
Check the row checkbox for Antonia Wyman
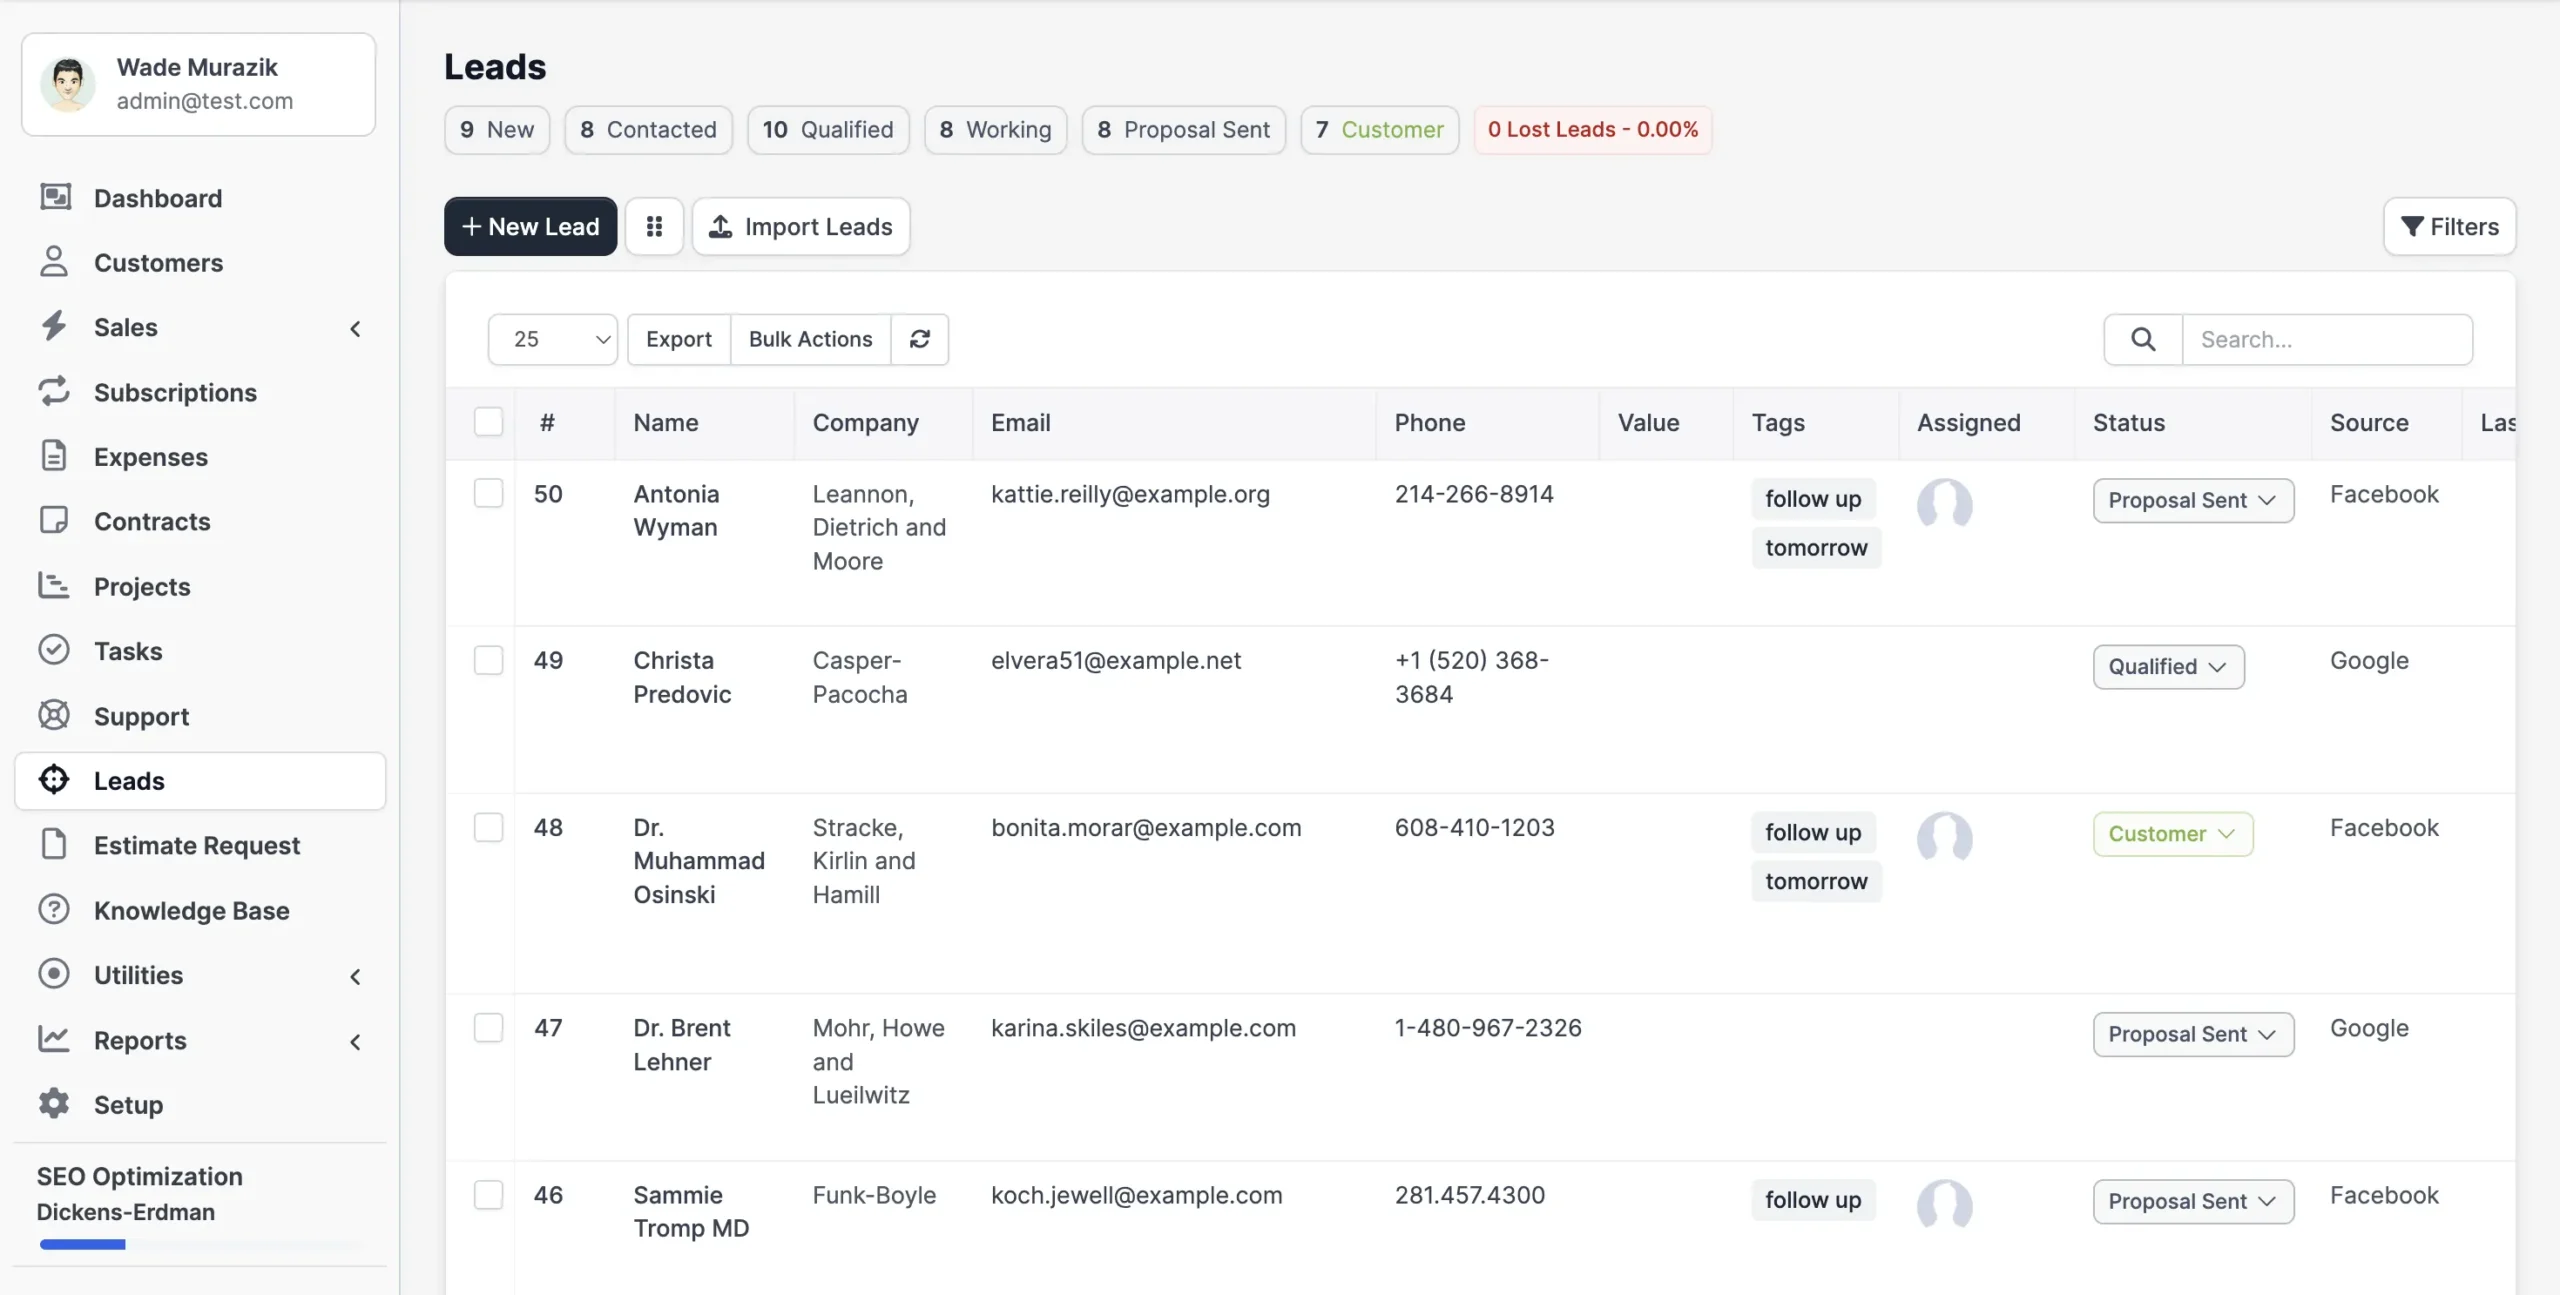488,493
